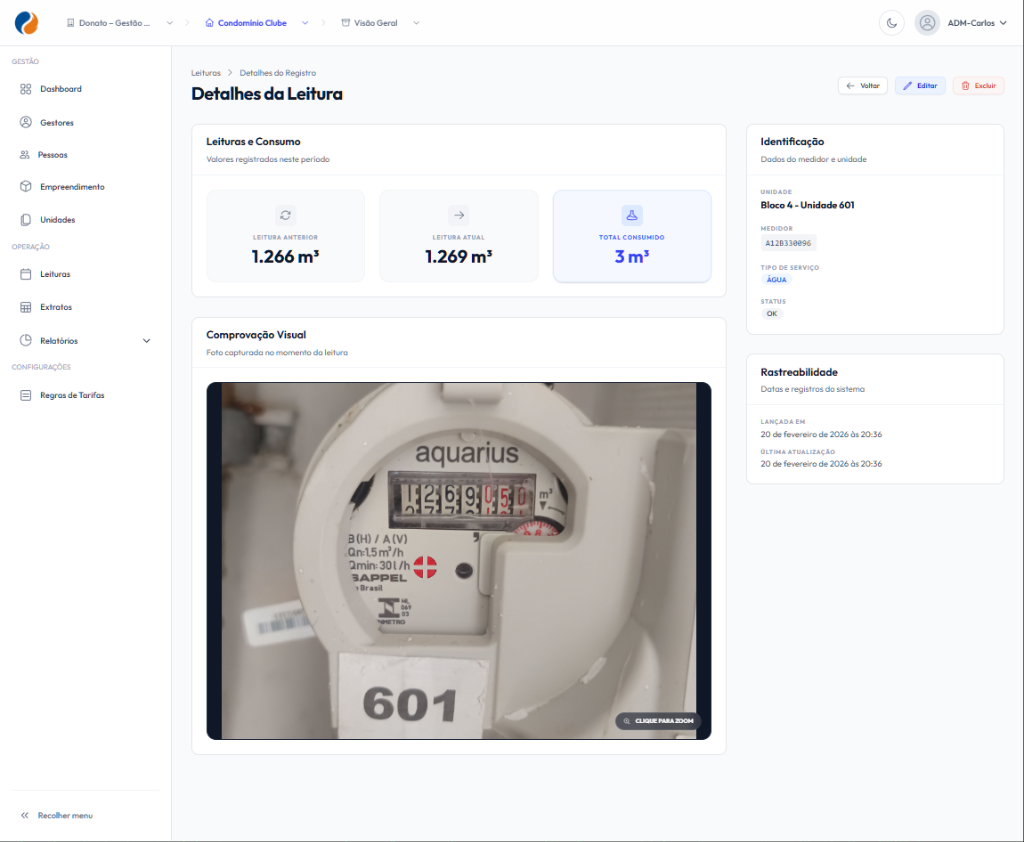1024x842 pixels.
Task: Follow the Leituras breadcrumb link
Action: click(x=206, y=73)
